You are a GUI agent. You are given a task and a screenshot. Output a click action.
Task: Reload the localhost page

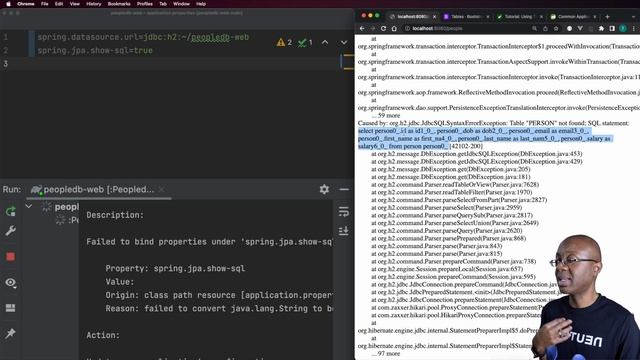(x=383, y=29)
